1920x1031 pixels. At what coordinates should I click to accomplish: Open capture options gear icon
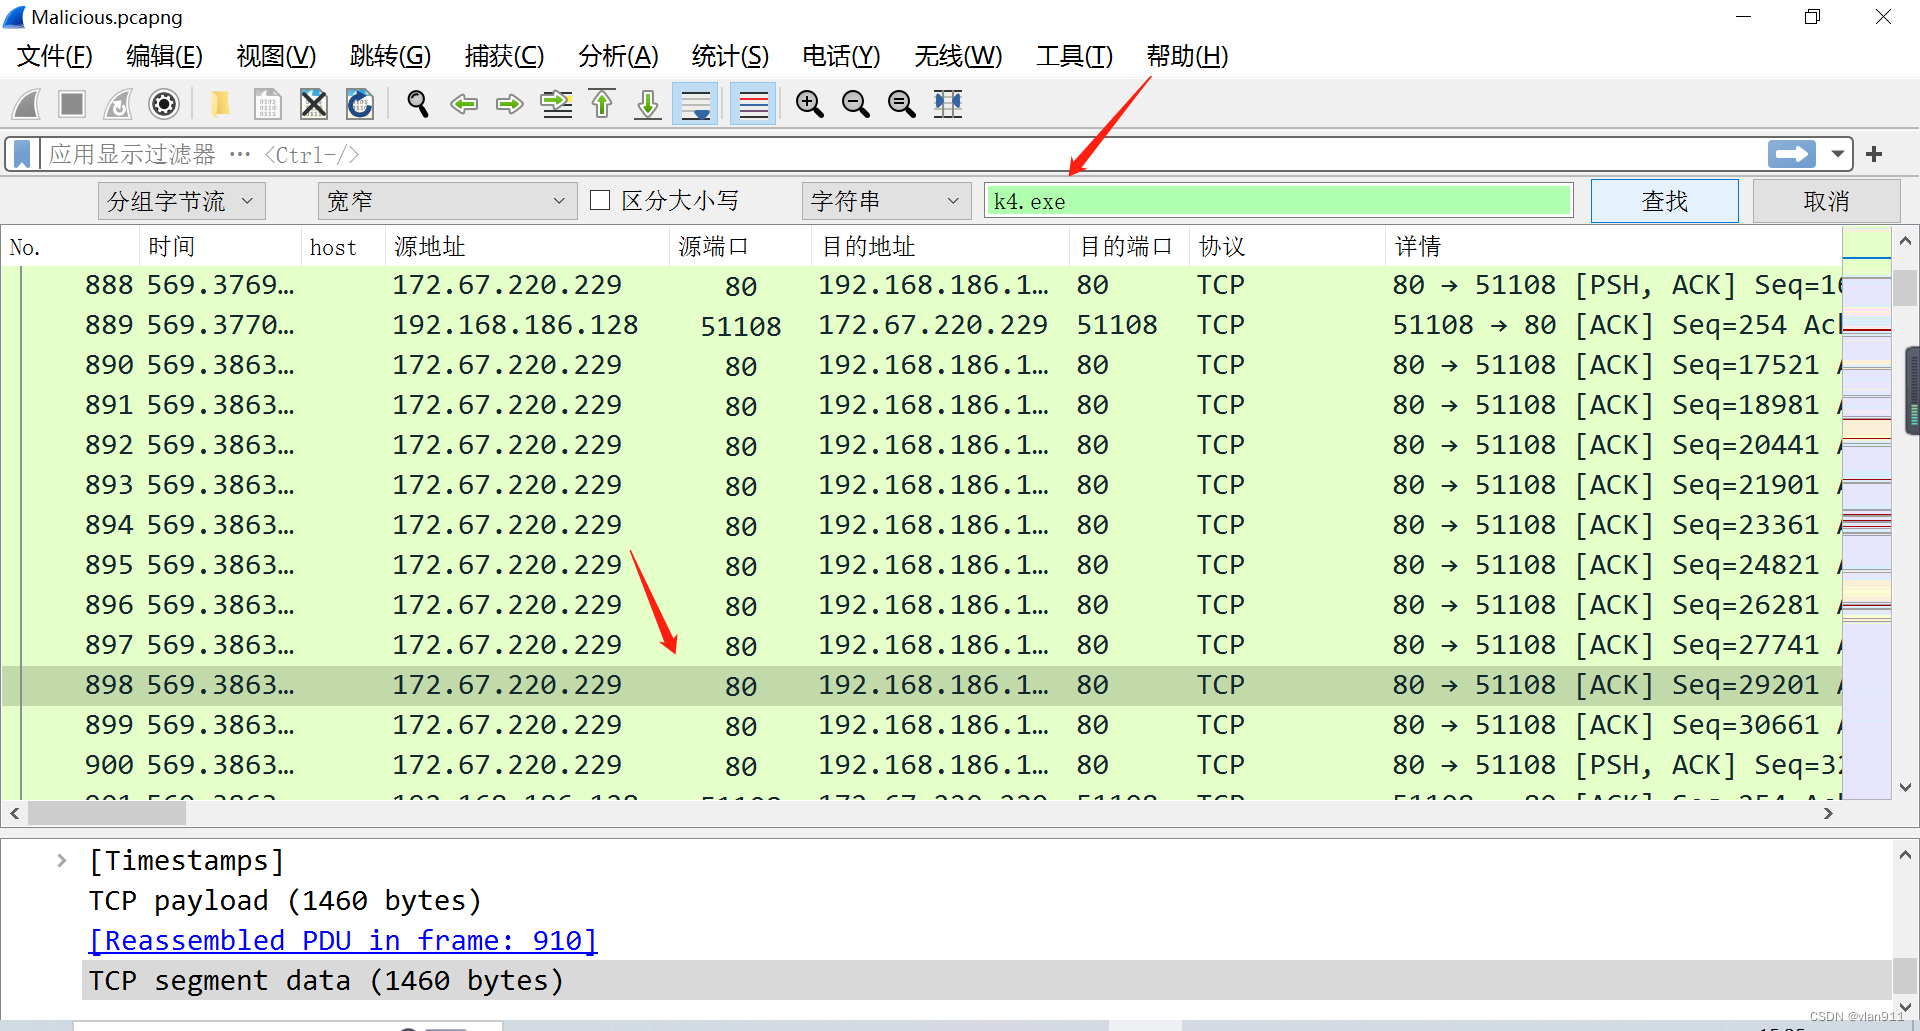point(164,104)
